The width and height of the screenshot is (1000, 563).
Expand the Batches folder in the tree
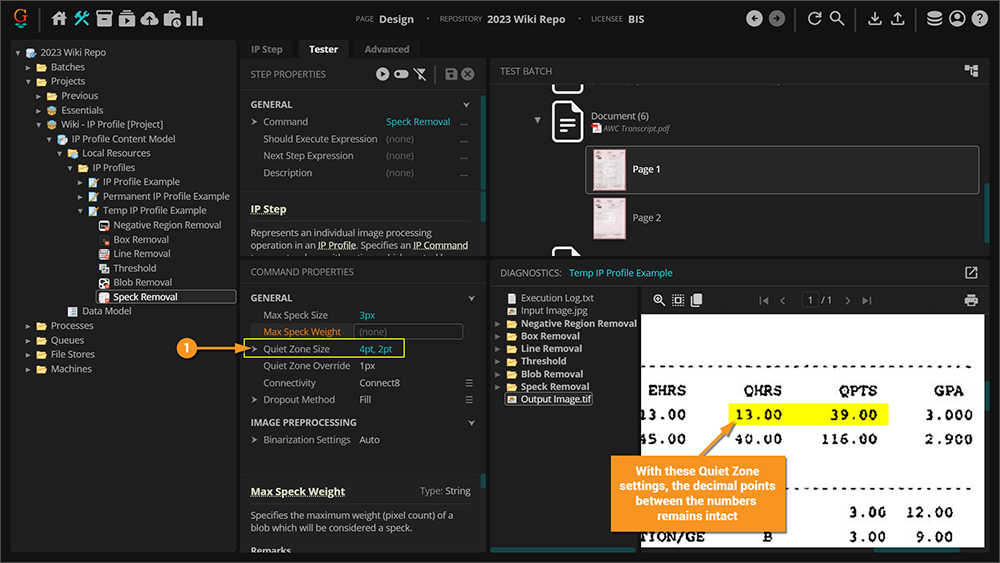[29, 67]
